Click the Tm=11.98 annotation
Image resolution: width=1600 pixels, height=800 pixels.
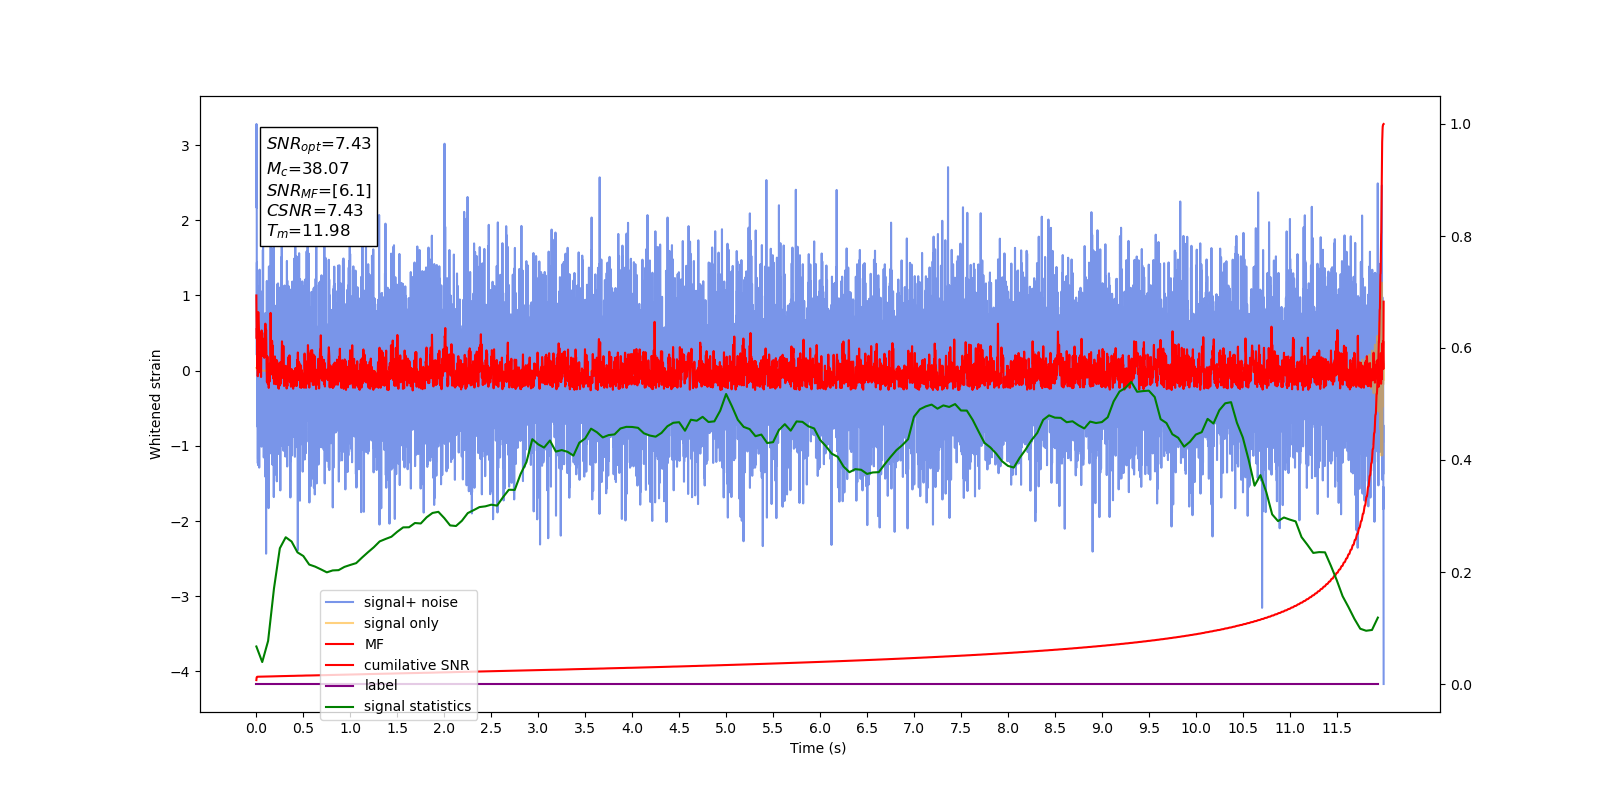click(x=309, y=231)
